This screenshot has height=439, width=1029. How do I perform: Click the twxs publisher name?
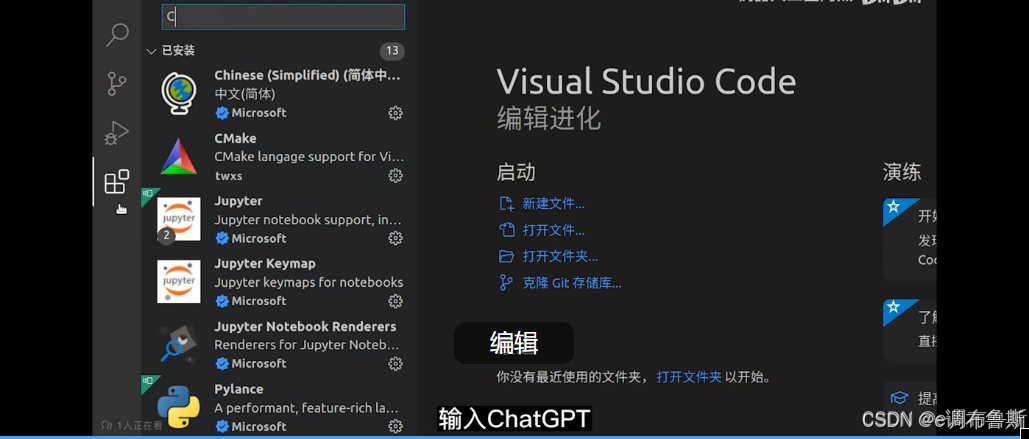click(x=228, y=176)
